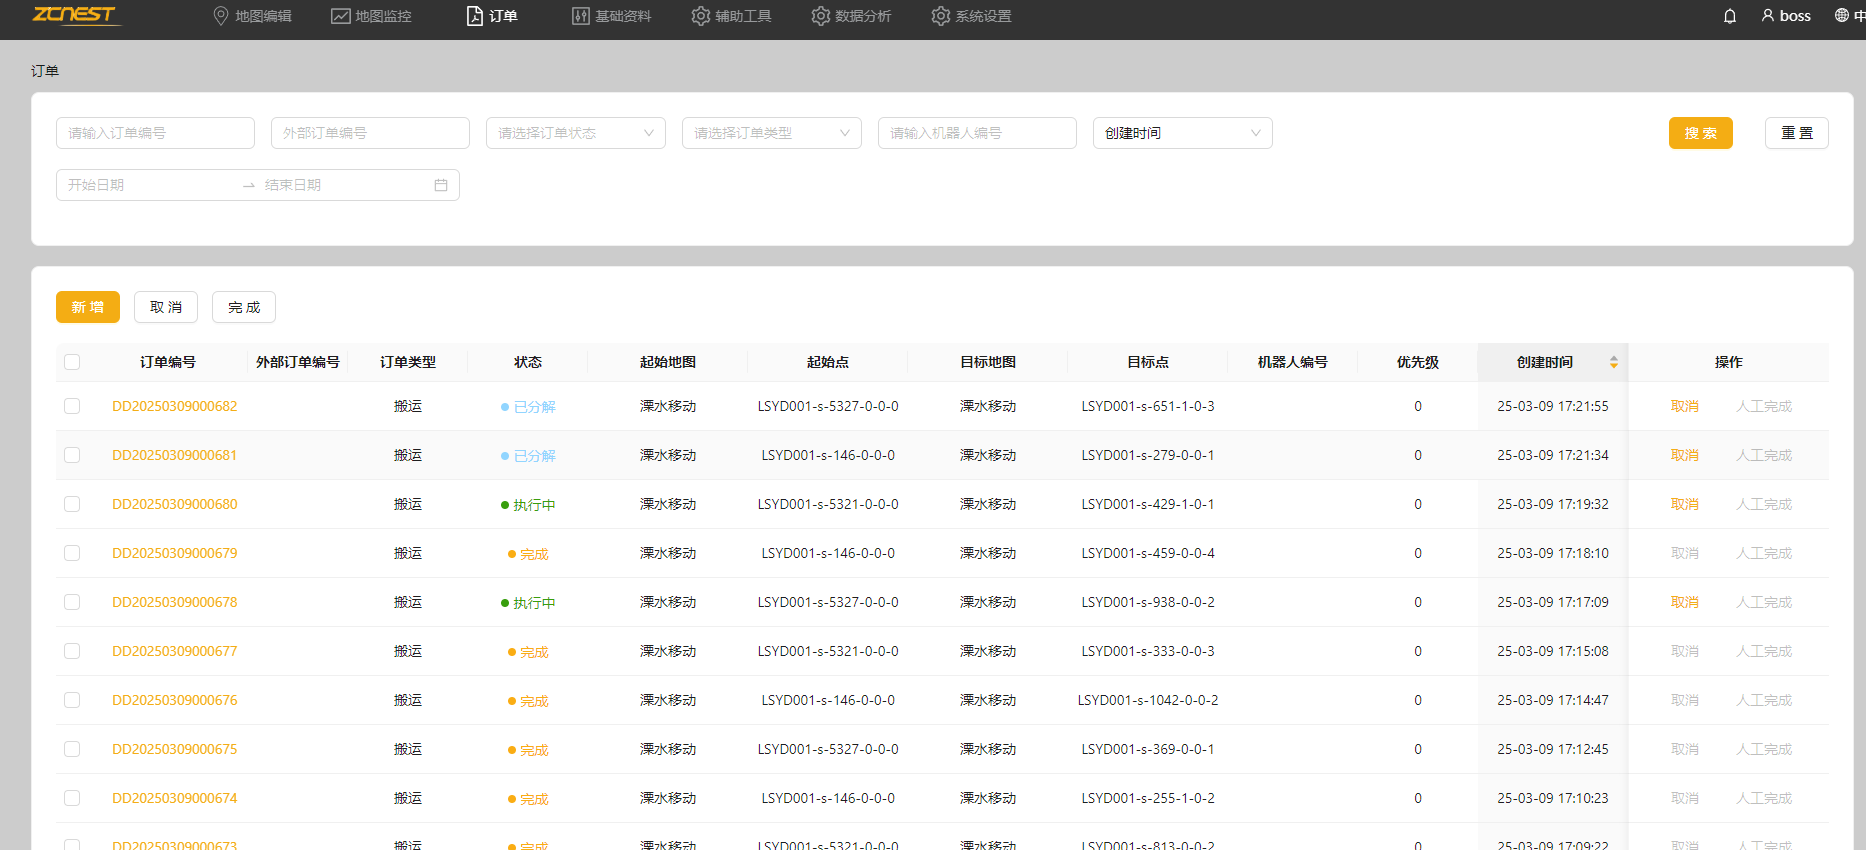Click 人工完成 for order DD20250309000682
Viewport: 1866px width, 850px height.
pyautogui.click(x=1764, y=406)
